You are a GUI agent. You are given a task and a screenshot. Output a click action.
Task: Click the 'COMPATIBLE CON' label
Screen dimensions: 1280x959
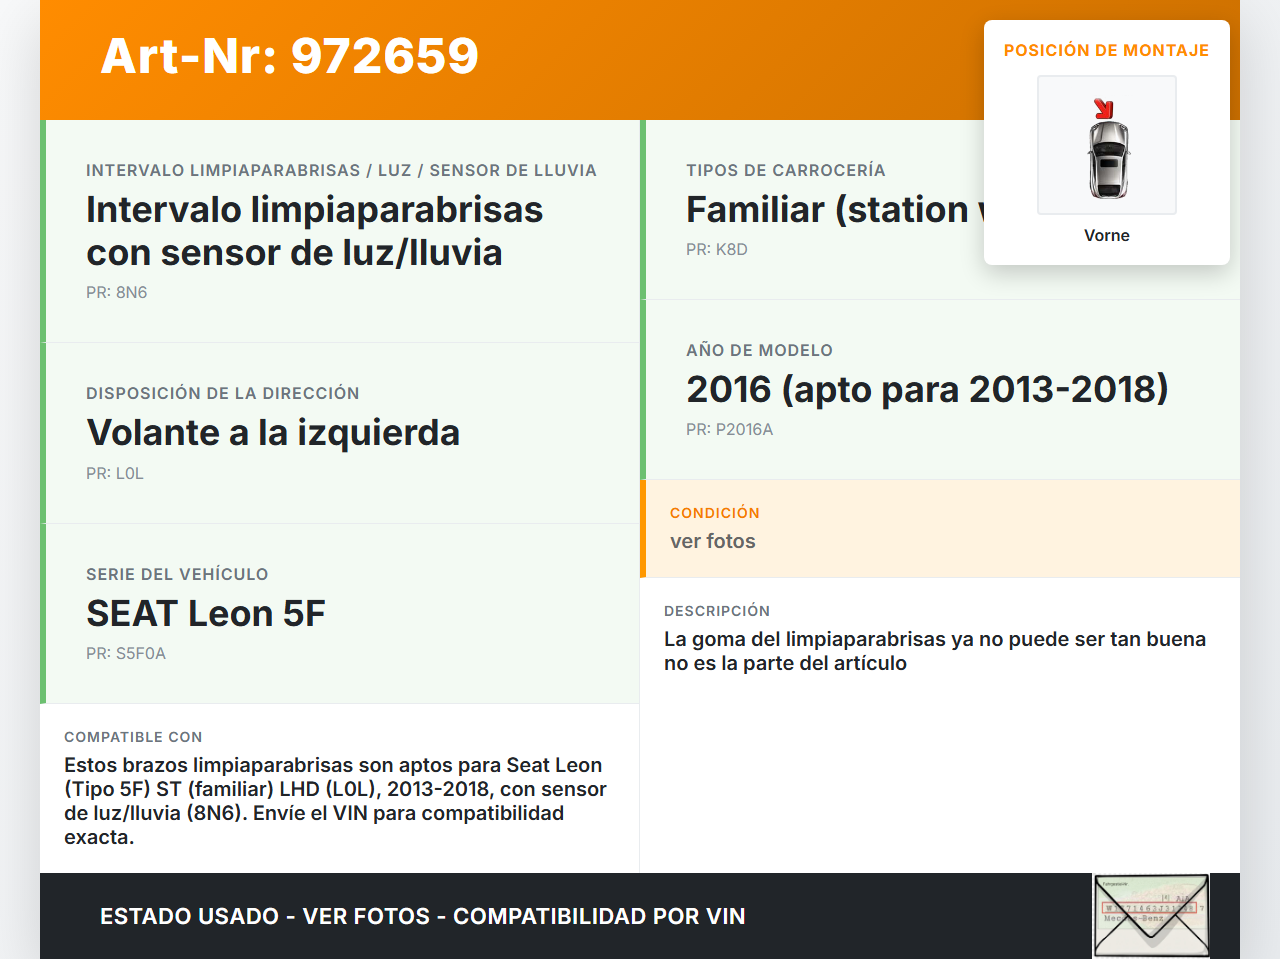click(x=133, y=737)
